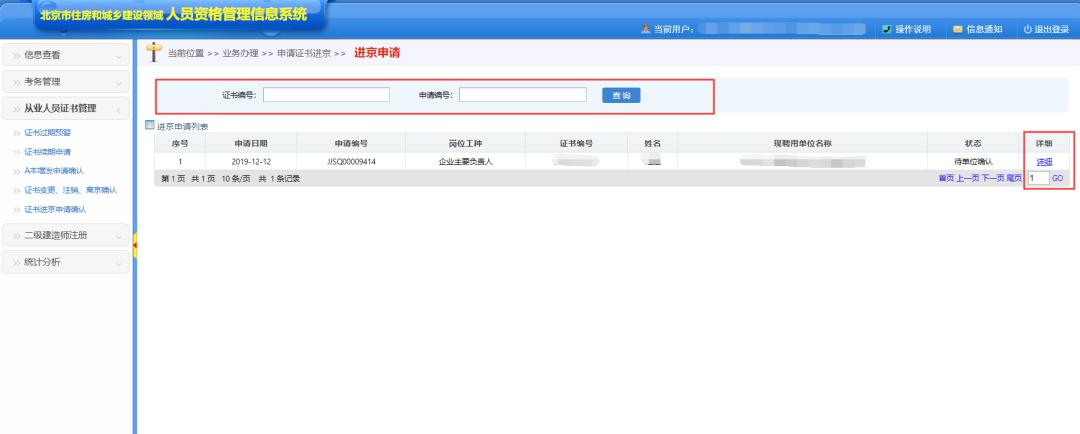The height and width of the screenshot is (434, 1080).
Task: Expand the 统计分析 menu section
Action: pyautogui.click(x=66, y=262)
